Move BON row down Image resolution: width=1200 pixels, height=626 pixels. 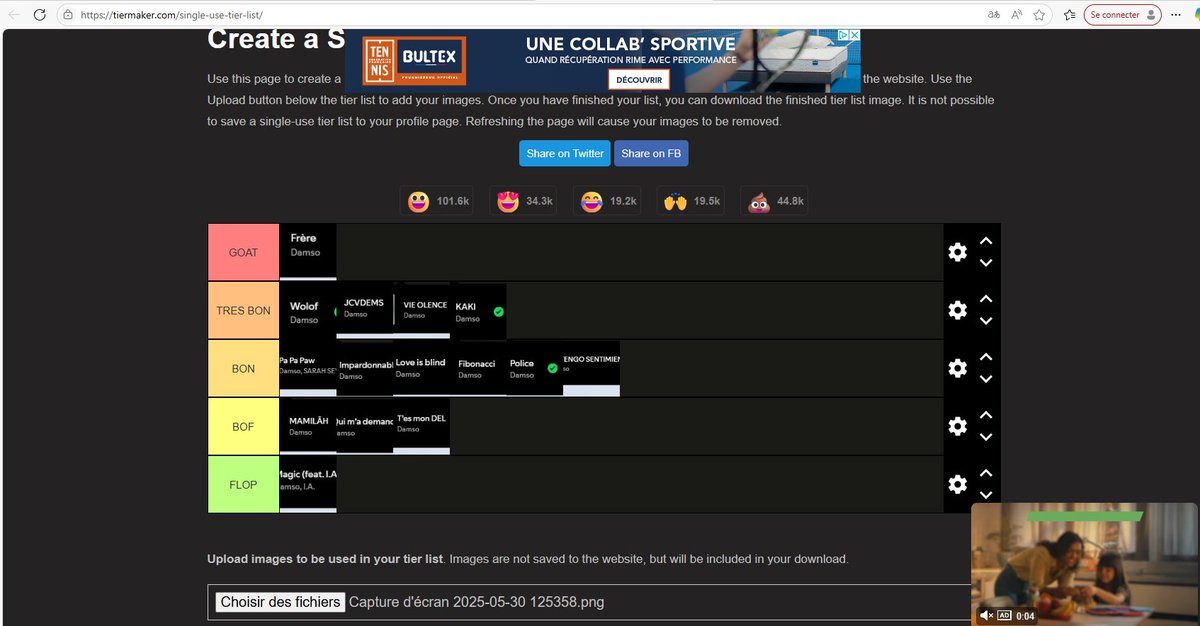tap(985, 379)
